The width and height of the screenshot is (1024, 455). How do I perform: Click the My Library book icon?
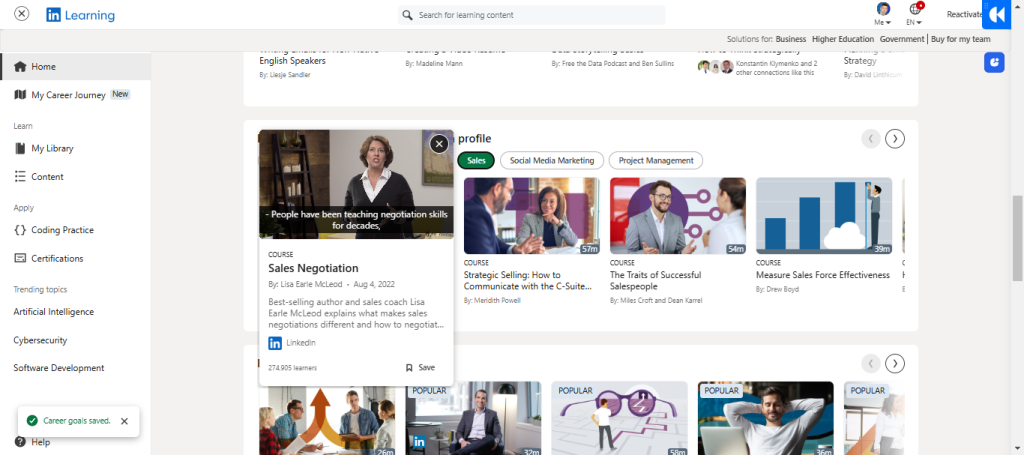20,148
